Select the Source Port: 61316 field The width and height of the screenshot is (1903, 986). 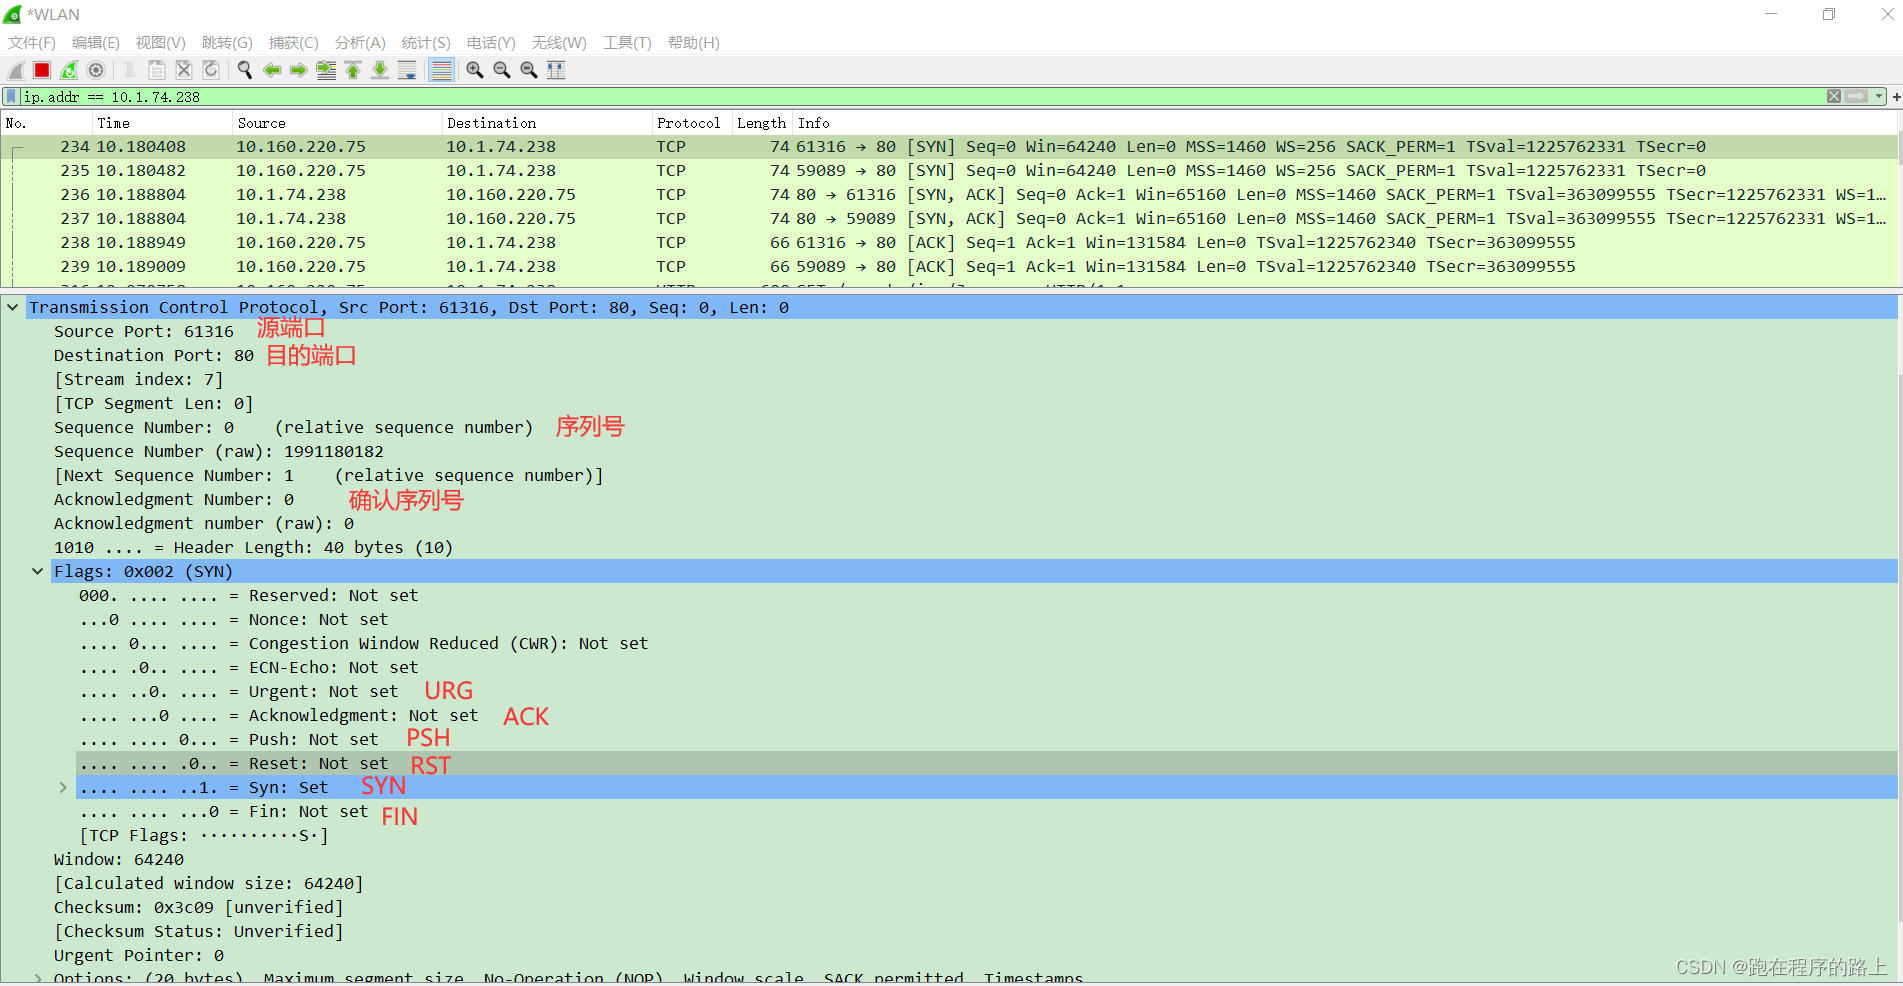click(144, 332)
